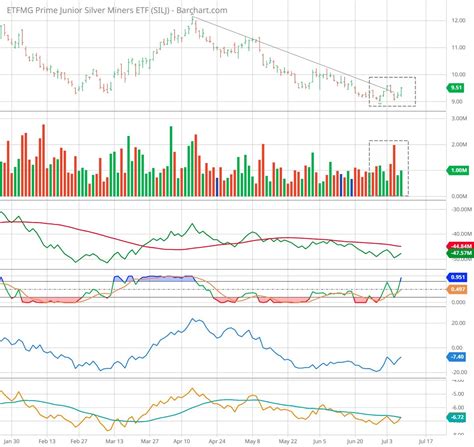Click the blue -7.40 value badge
This screenshot has width=474, height=447.
pos(456,357)
